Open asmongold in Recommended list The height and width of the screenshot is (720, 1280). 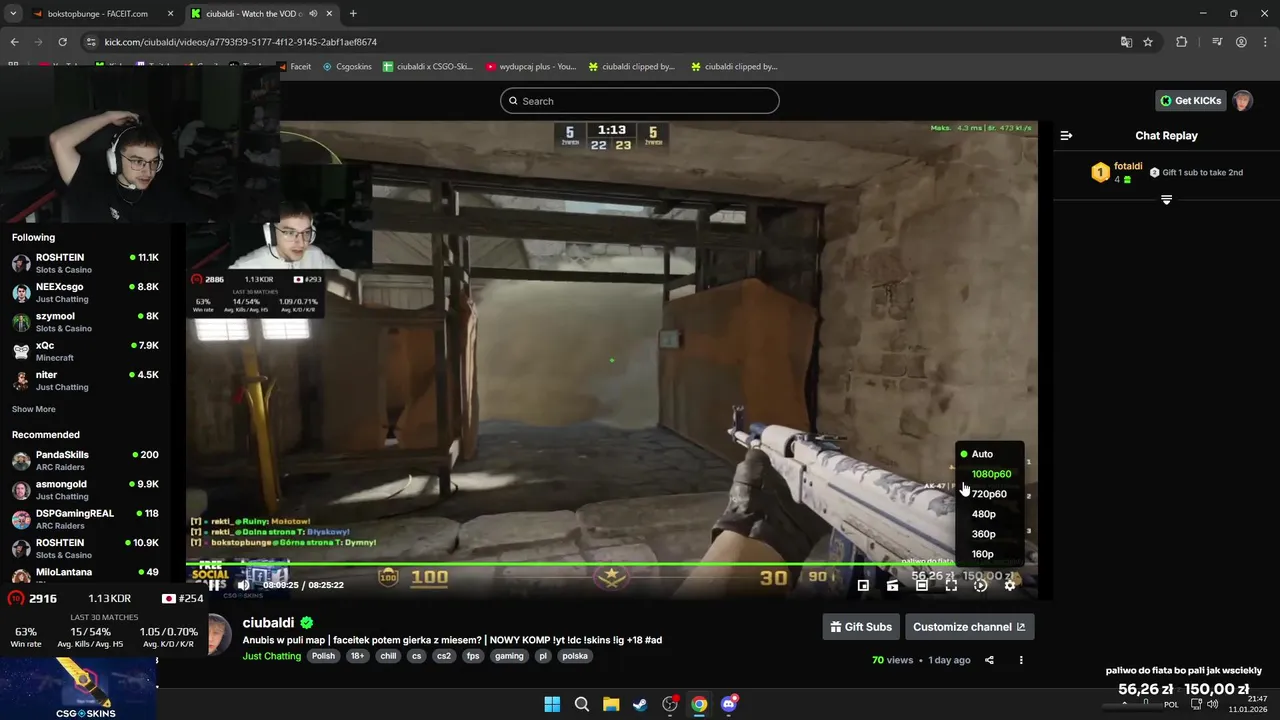pyautogui.click(x=85, y=490)
